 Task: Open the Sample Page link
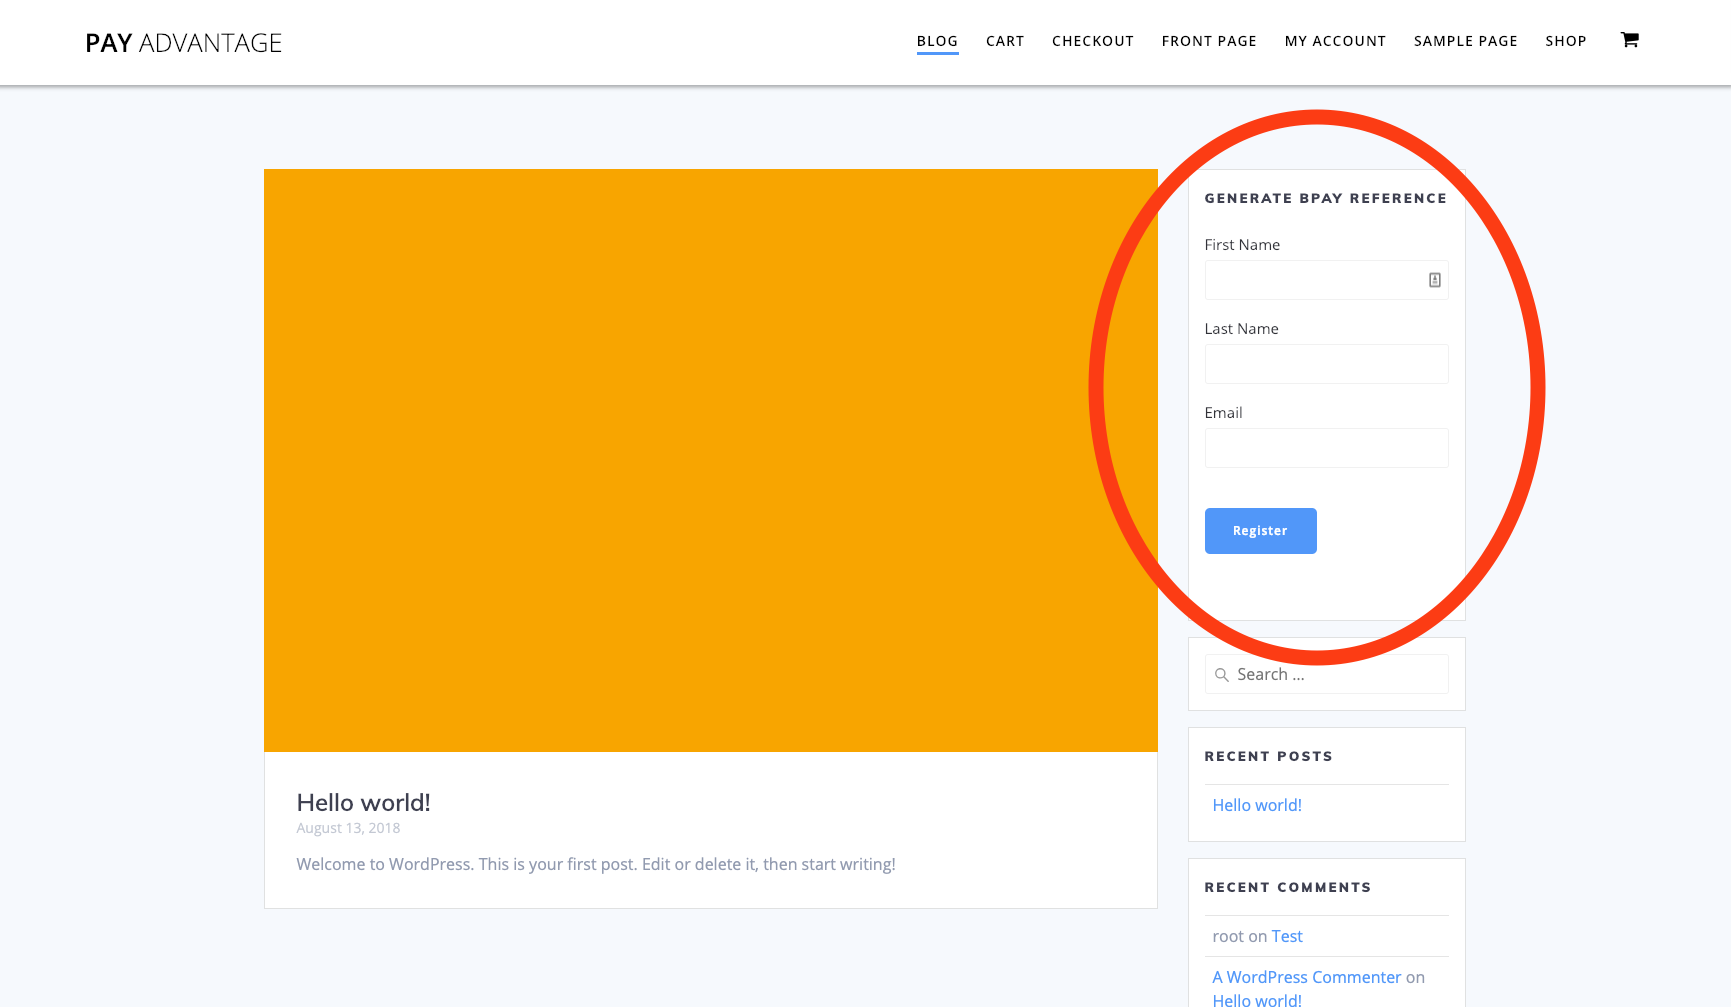(1465, 41)
